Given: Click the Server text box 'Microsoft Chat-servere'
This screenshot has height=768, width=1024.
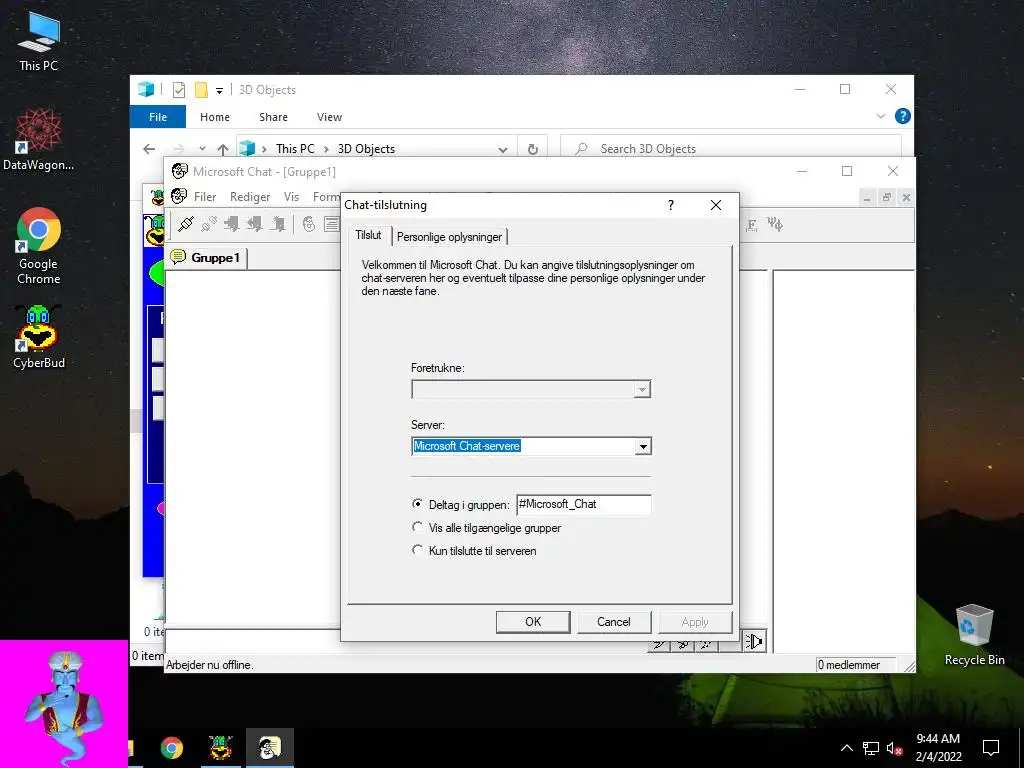Looking at the screenshot, I should pos(524,446).
